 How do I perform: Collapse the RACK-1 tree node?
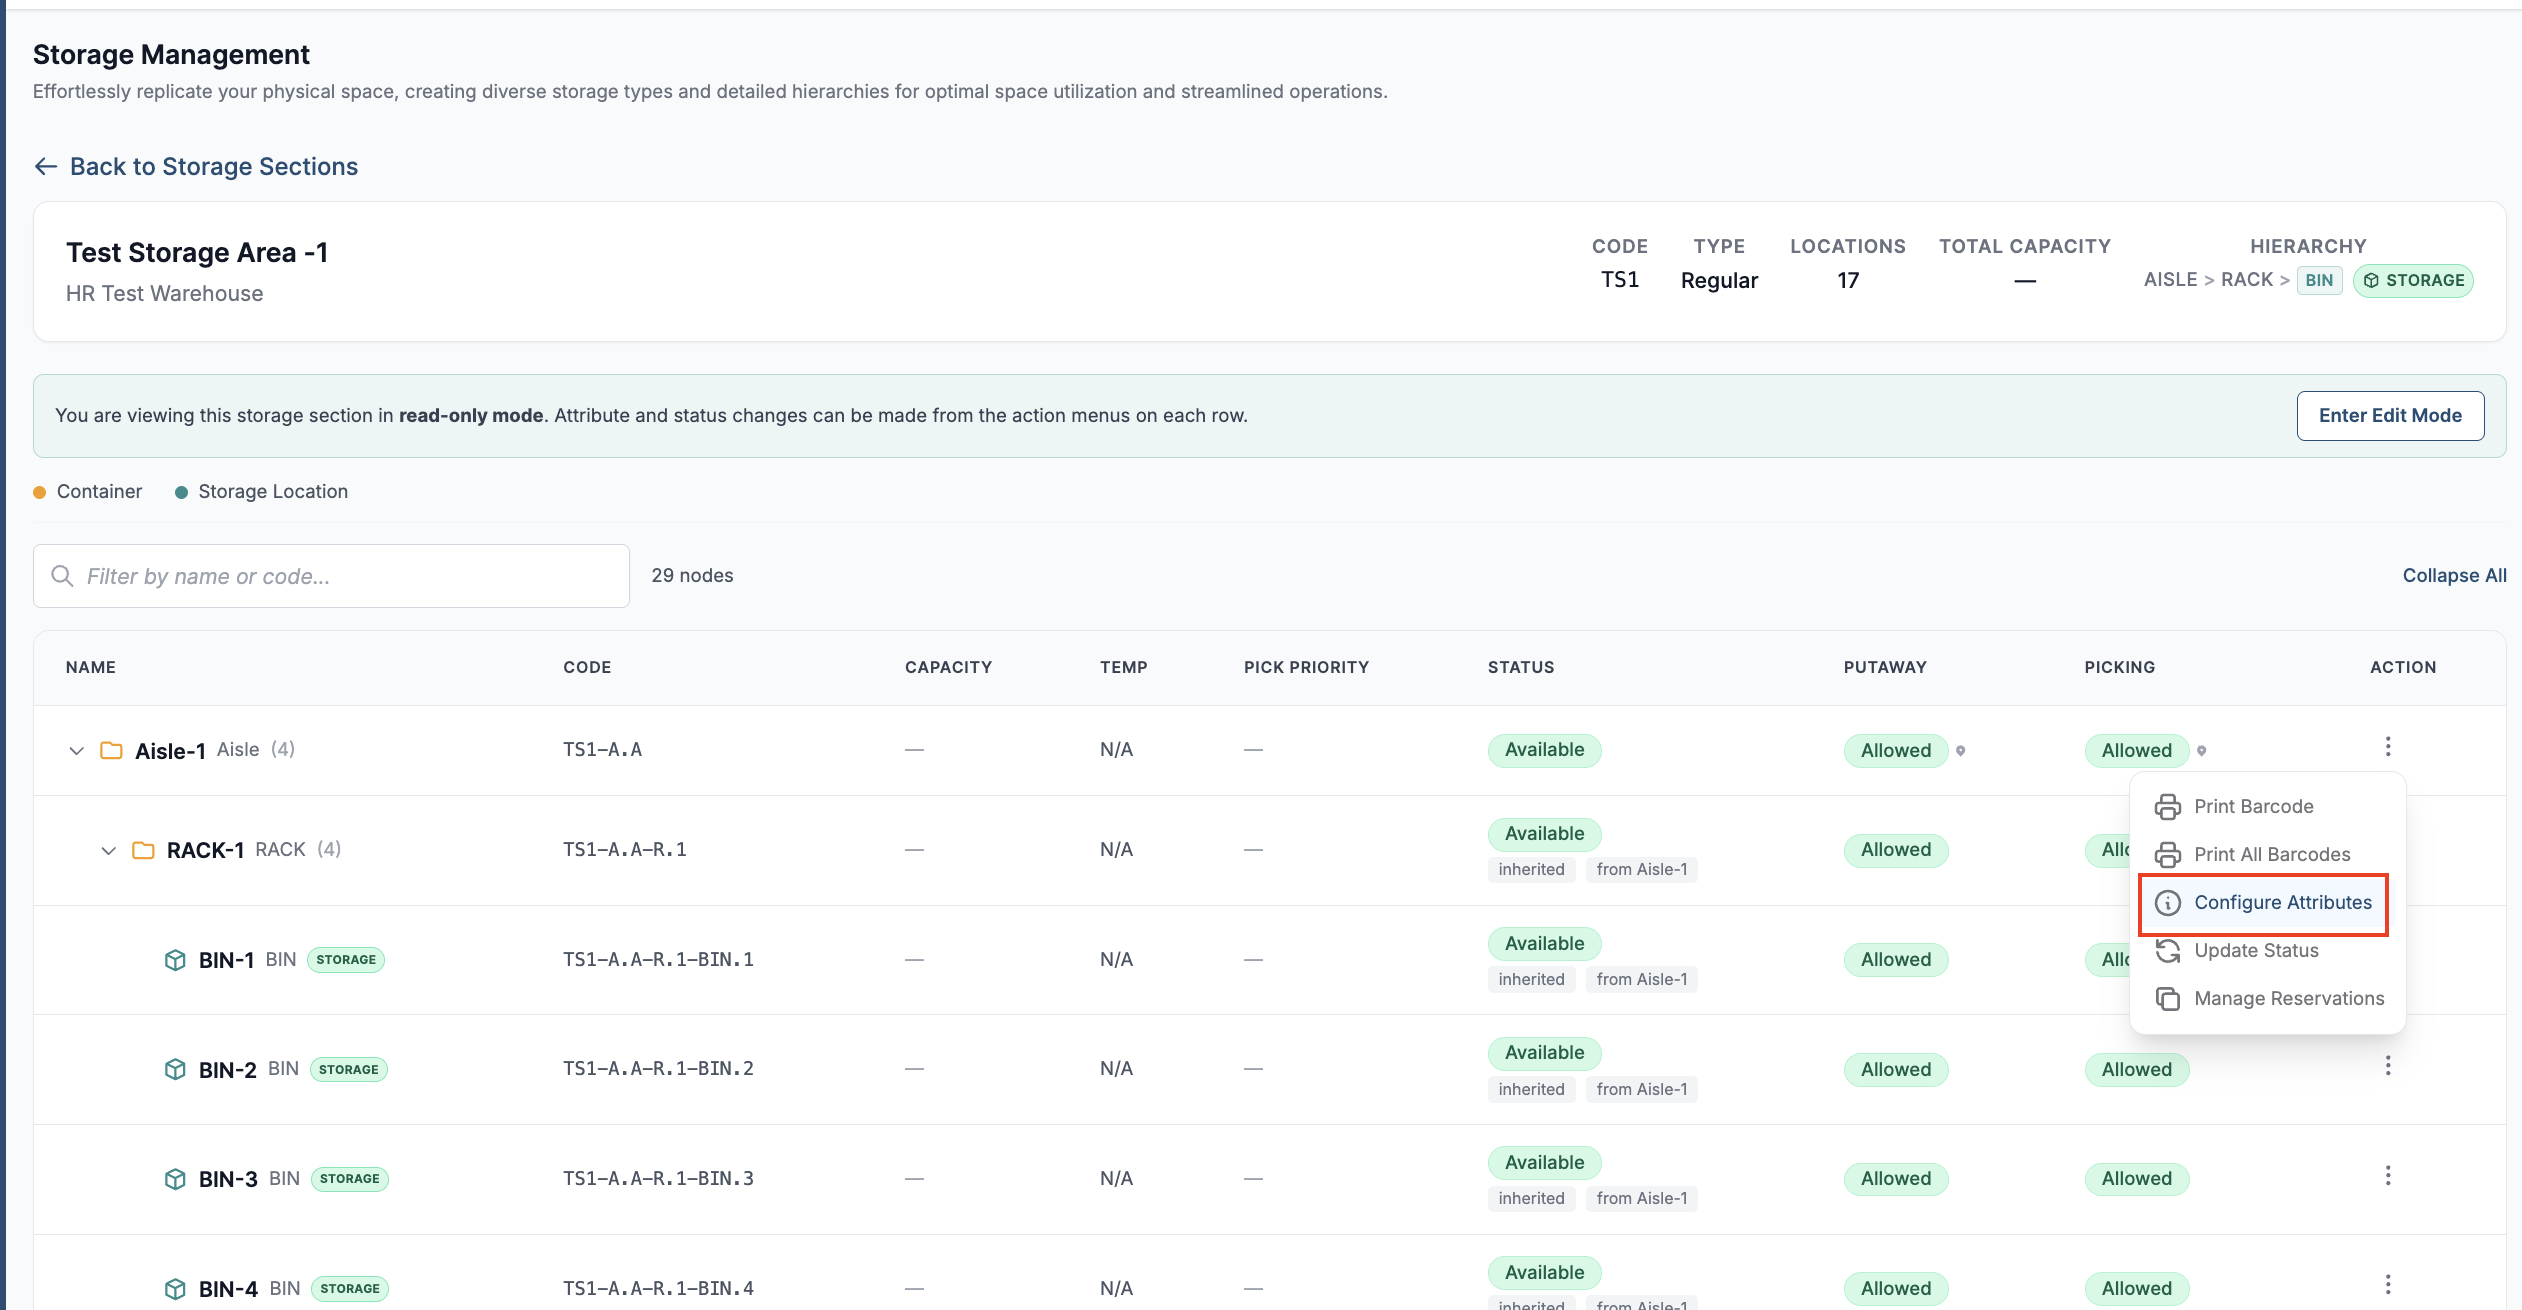click(108, 851)
